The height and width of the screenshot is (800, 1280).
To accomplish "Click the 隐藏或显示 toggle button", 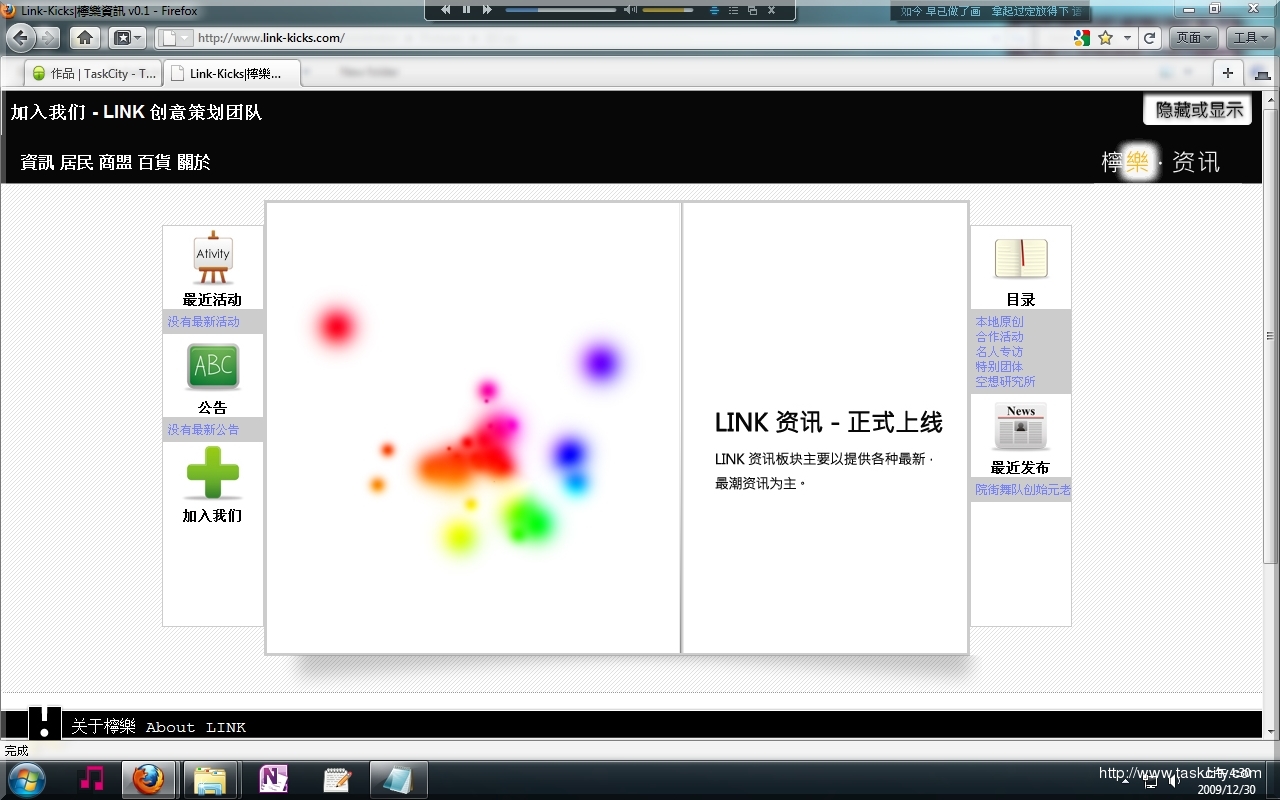I will 1196,109.
